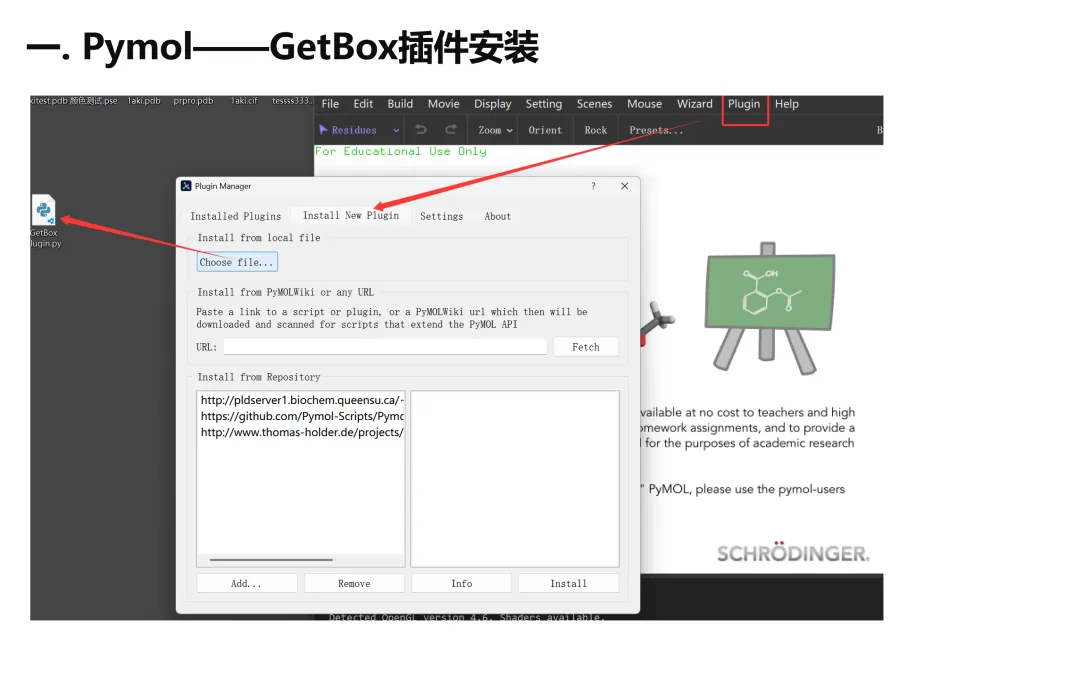Open the File menu in PyMOL
This screenshot has width=1080, height=676.
[330, 104]
